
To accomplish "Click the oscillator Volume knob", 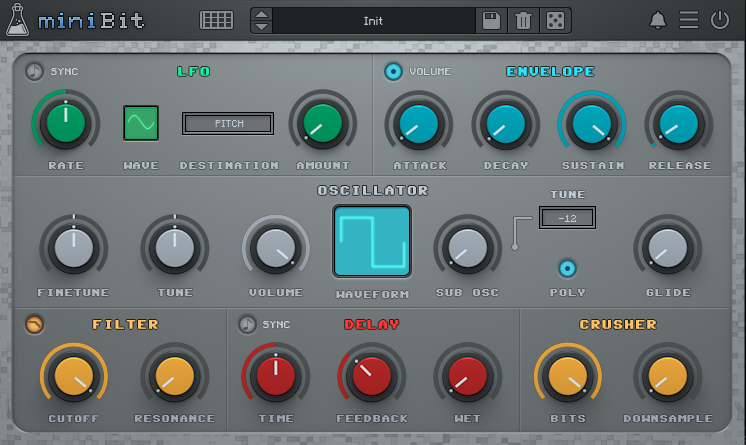I will [x=276, y=248].
